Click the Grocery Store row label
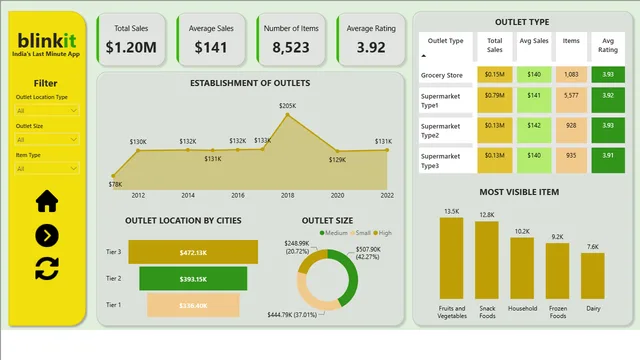This screenshot has width=640, height=360. coord(442,75)
